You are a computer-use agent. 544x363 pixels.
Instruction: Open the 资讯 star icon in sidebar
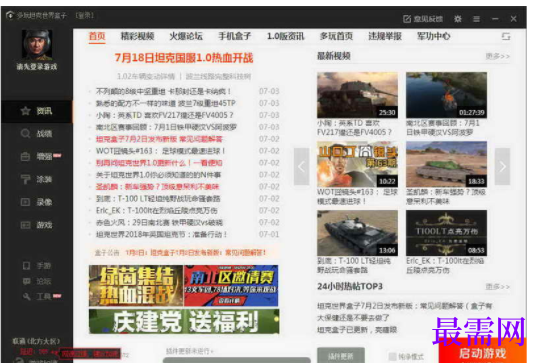(x=25, y=111)
